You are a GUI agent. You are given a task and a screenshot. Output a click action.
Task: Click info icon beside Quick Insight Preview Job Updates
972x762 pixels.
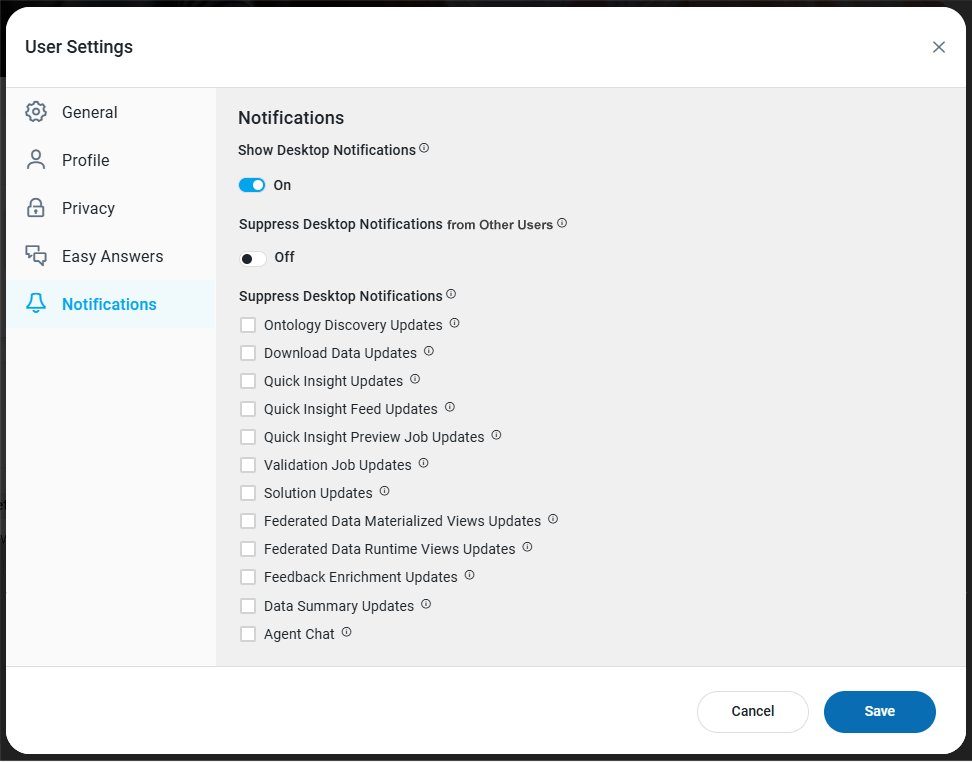(496, 436)
